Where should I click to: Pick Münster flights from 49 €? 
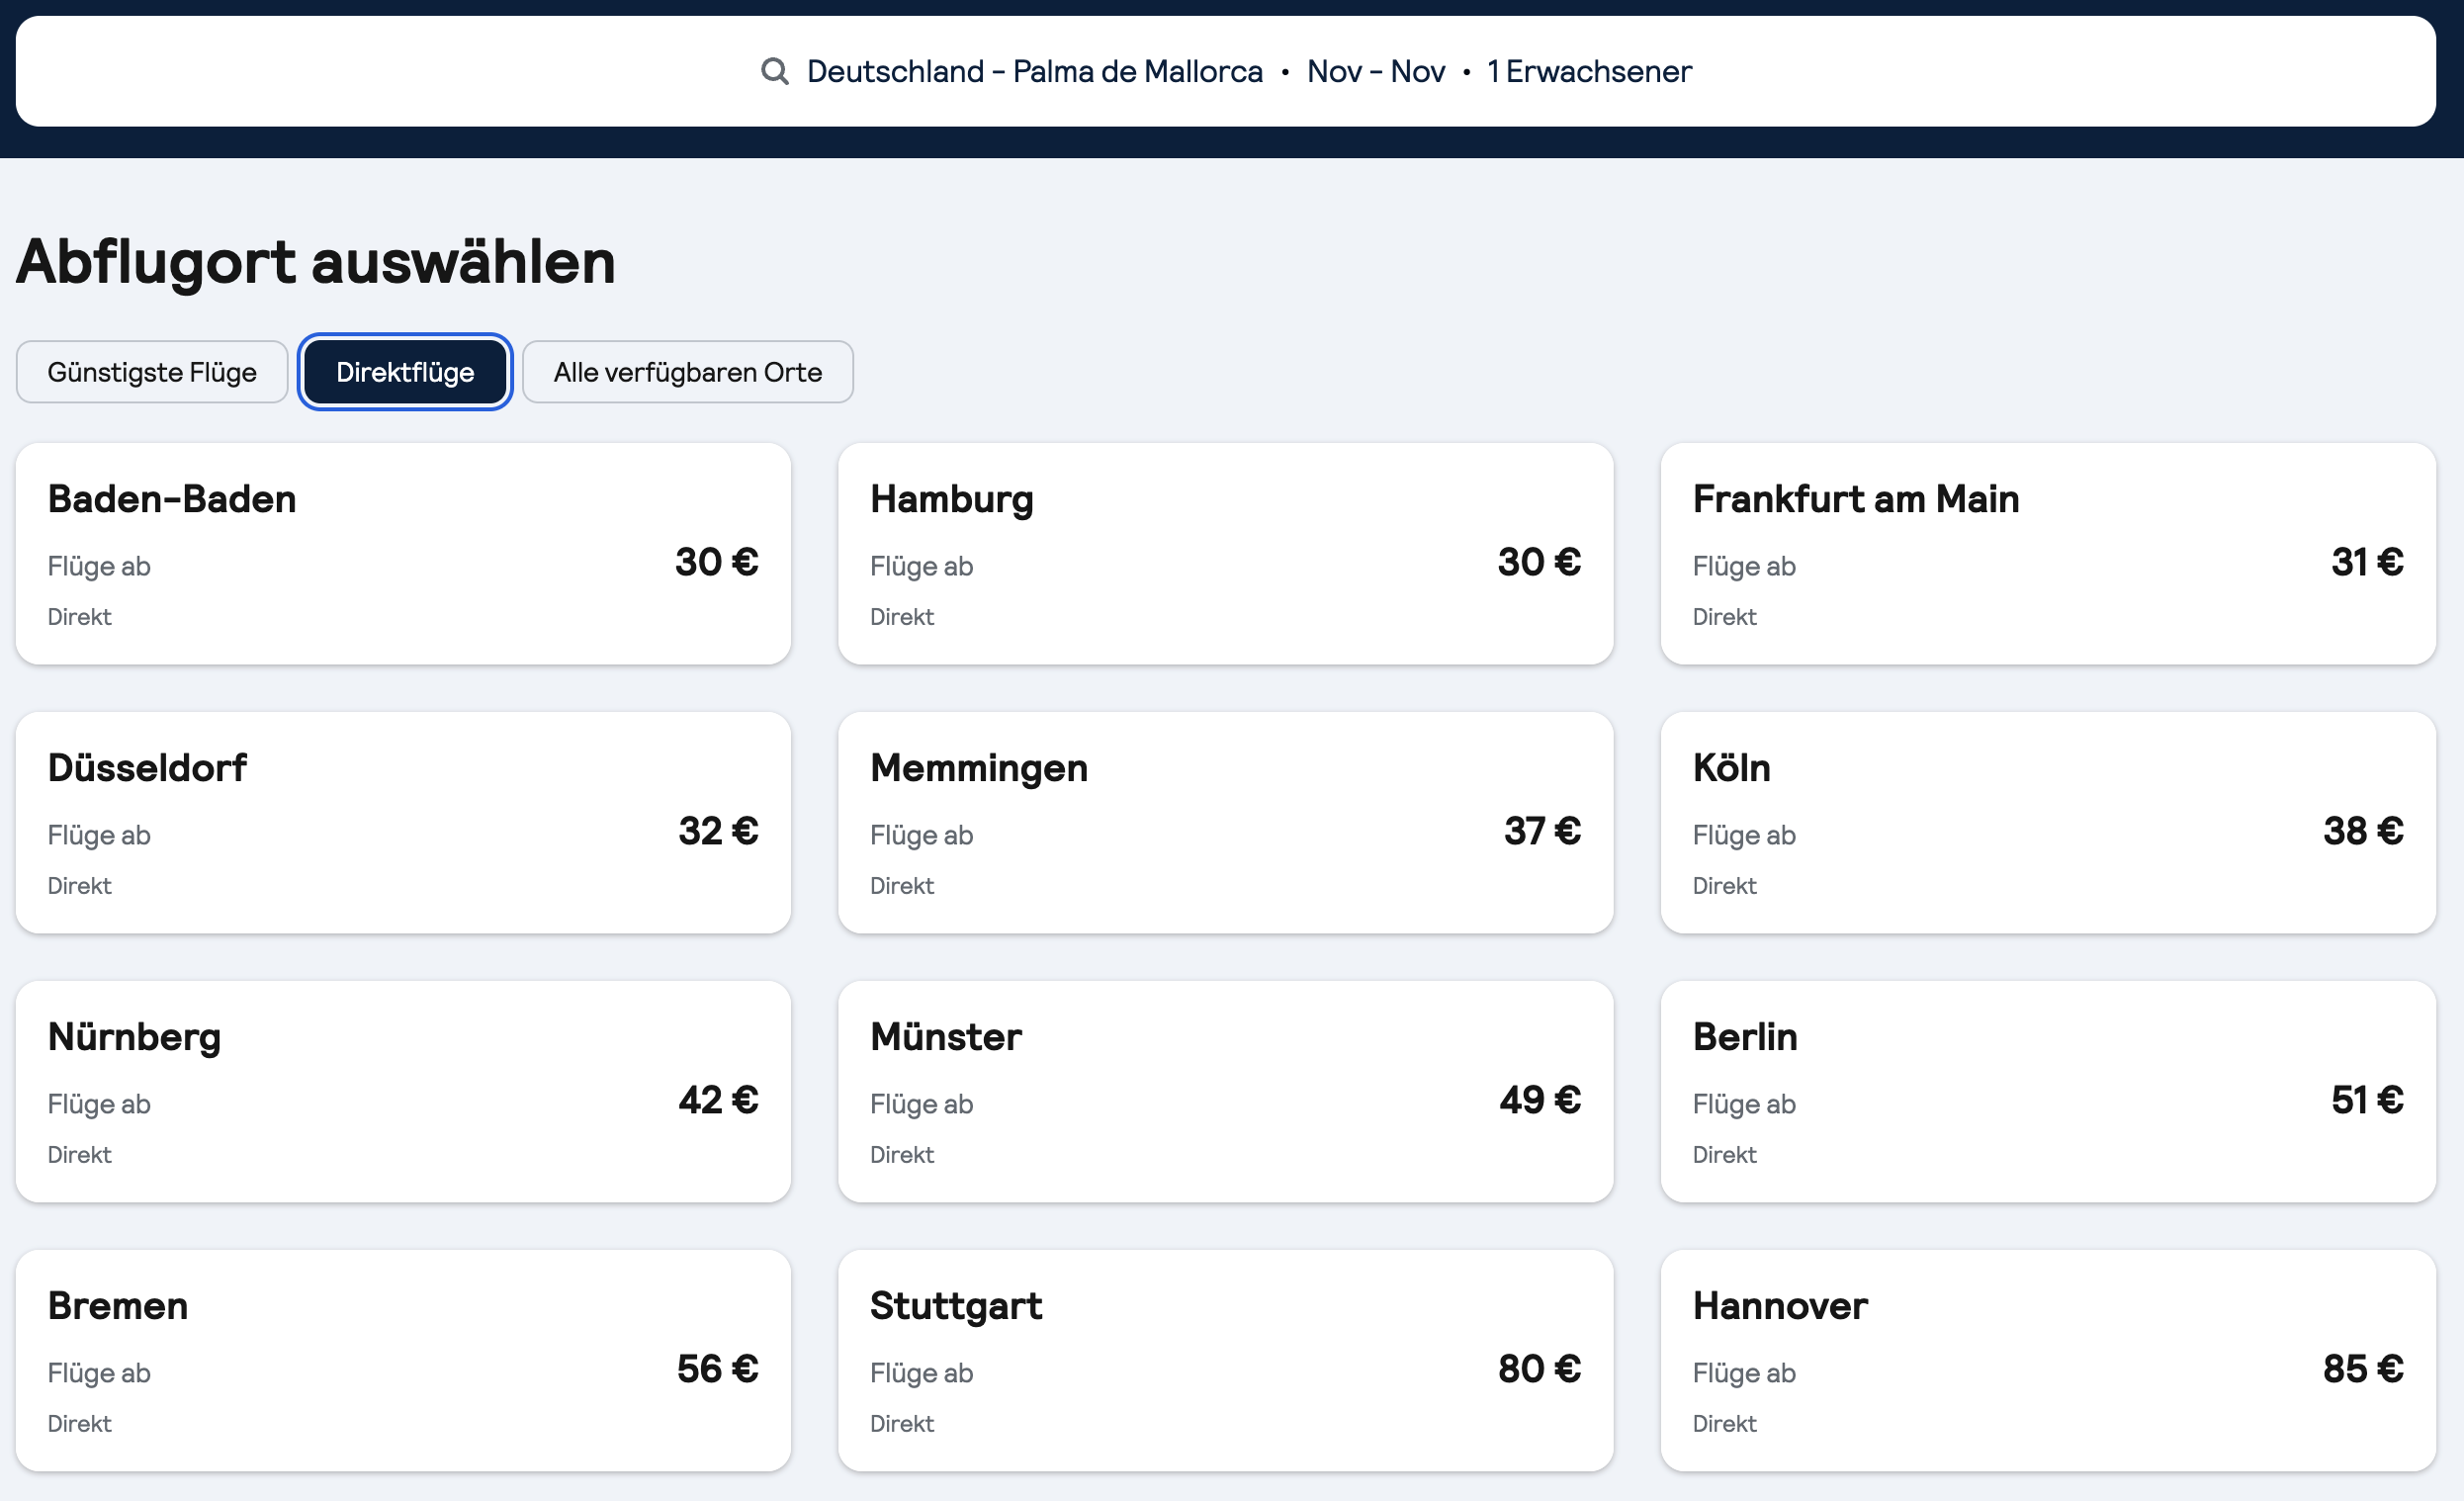[x=1225, y=1091]
